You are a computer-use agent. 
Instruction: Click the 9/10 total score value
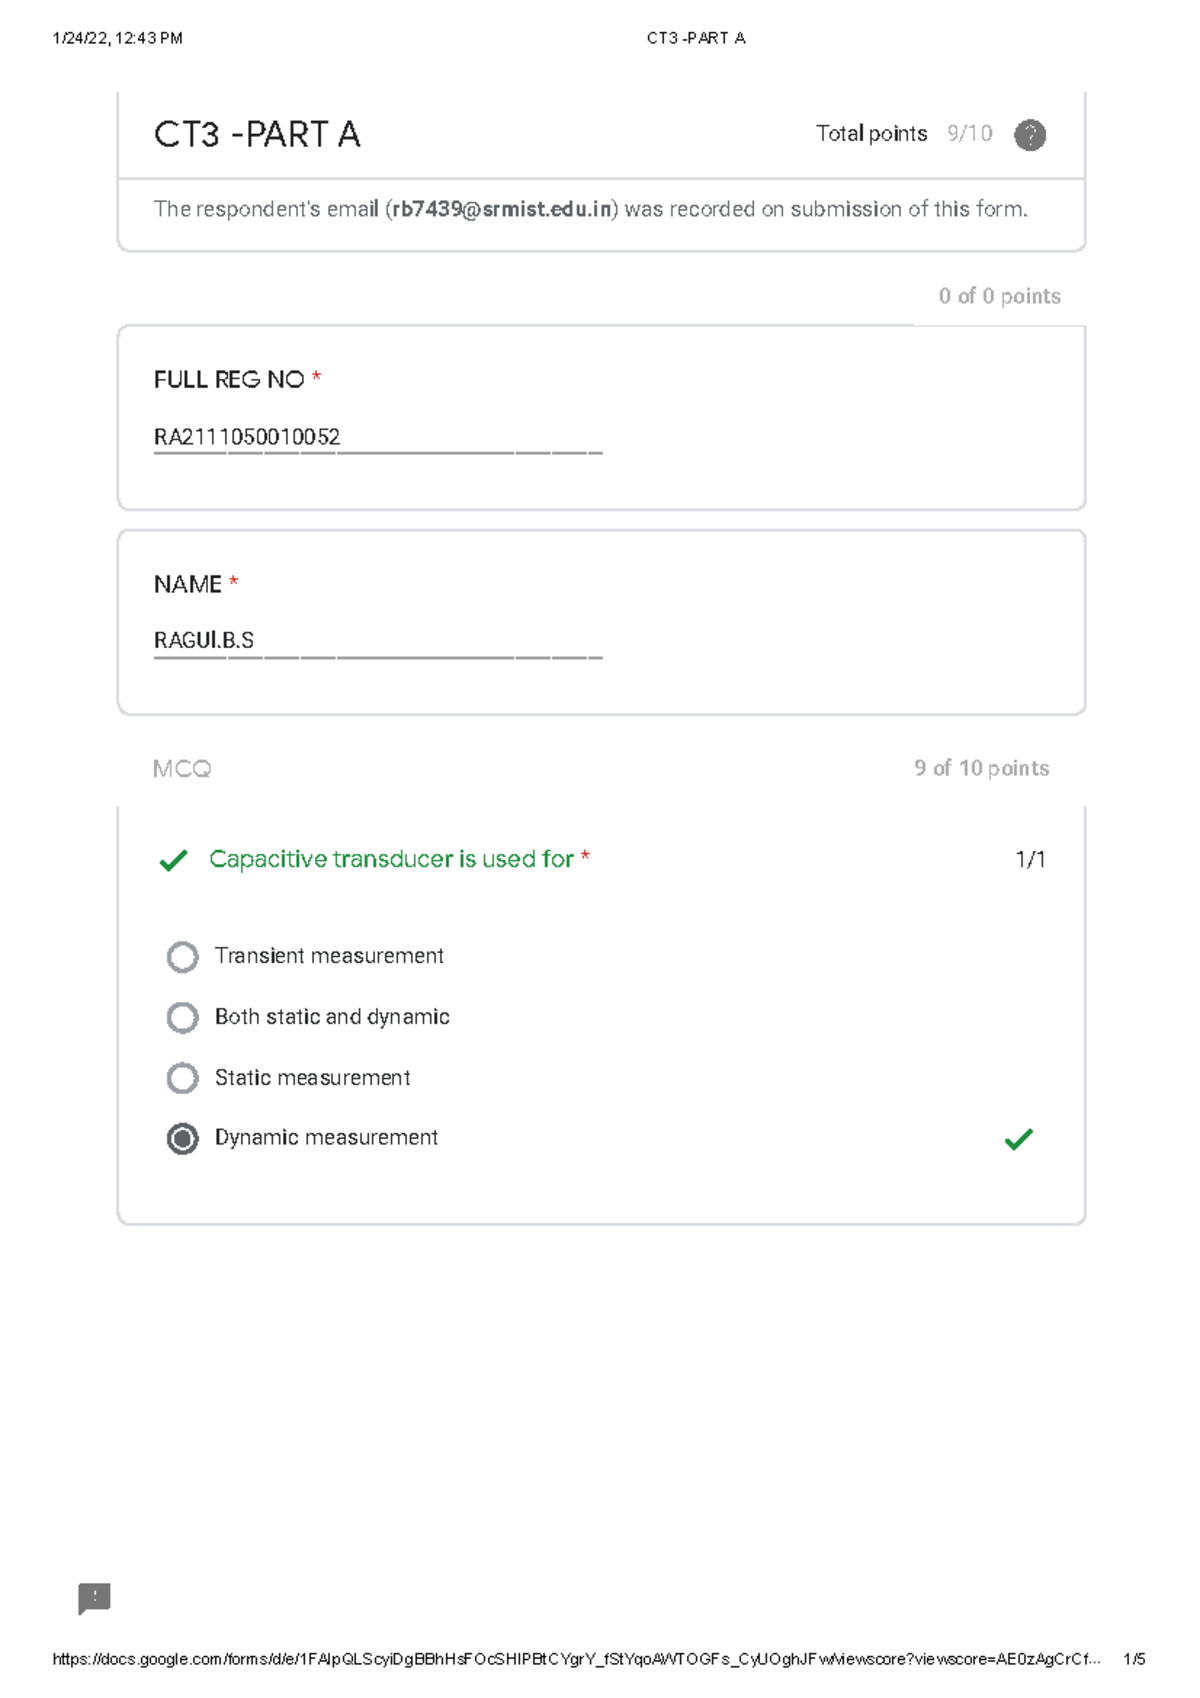(969, 134)
